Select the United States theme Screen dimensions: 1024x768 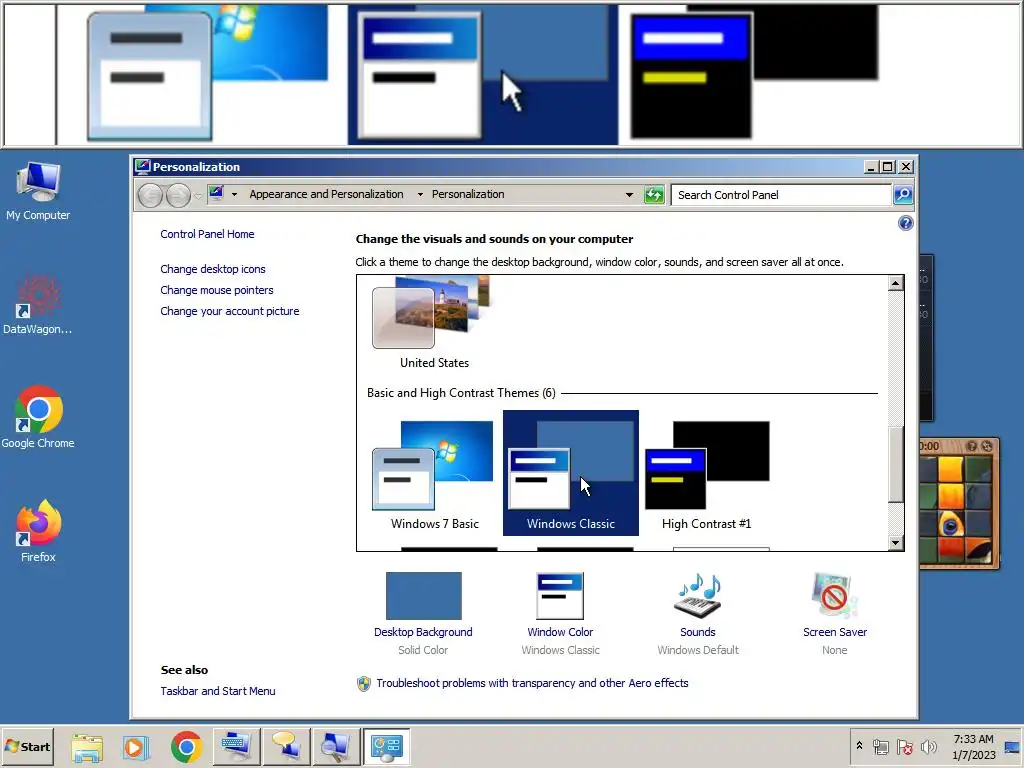click(434, 323)
